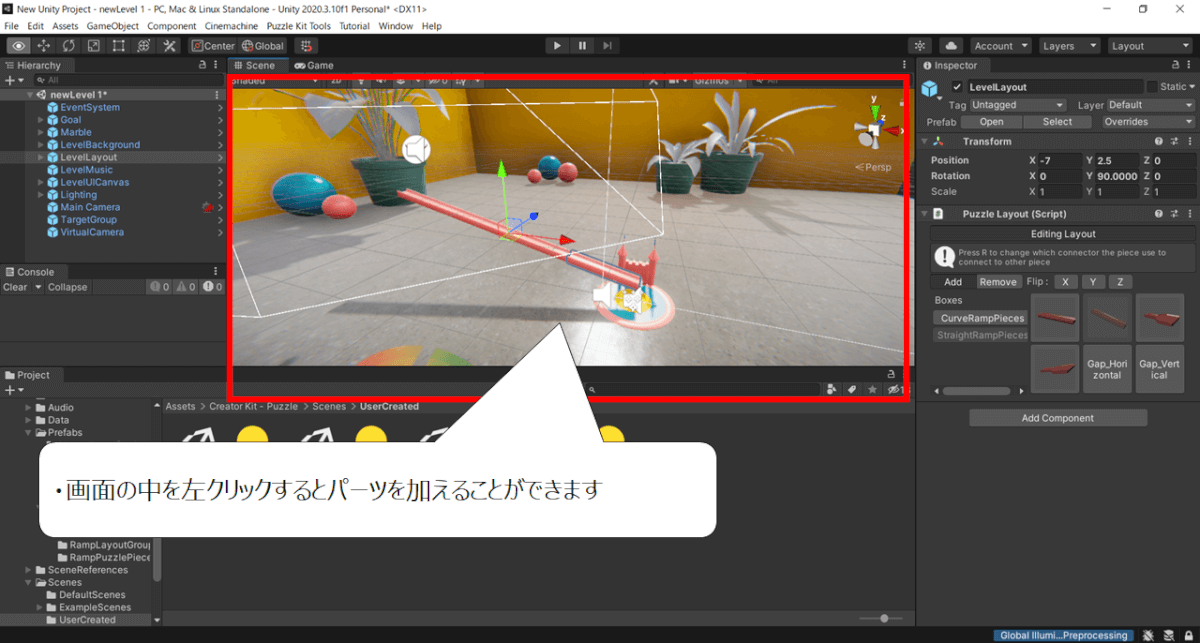Enable the Static checkbox
1200x643 pixels.
click(1152, 87)
